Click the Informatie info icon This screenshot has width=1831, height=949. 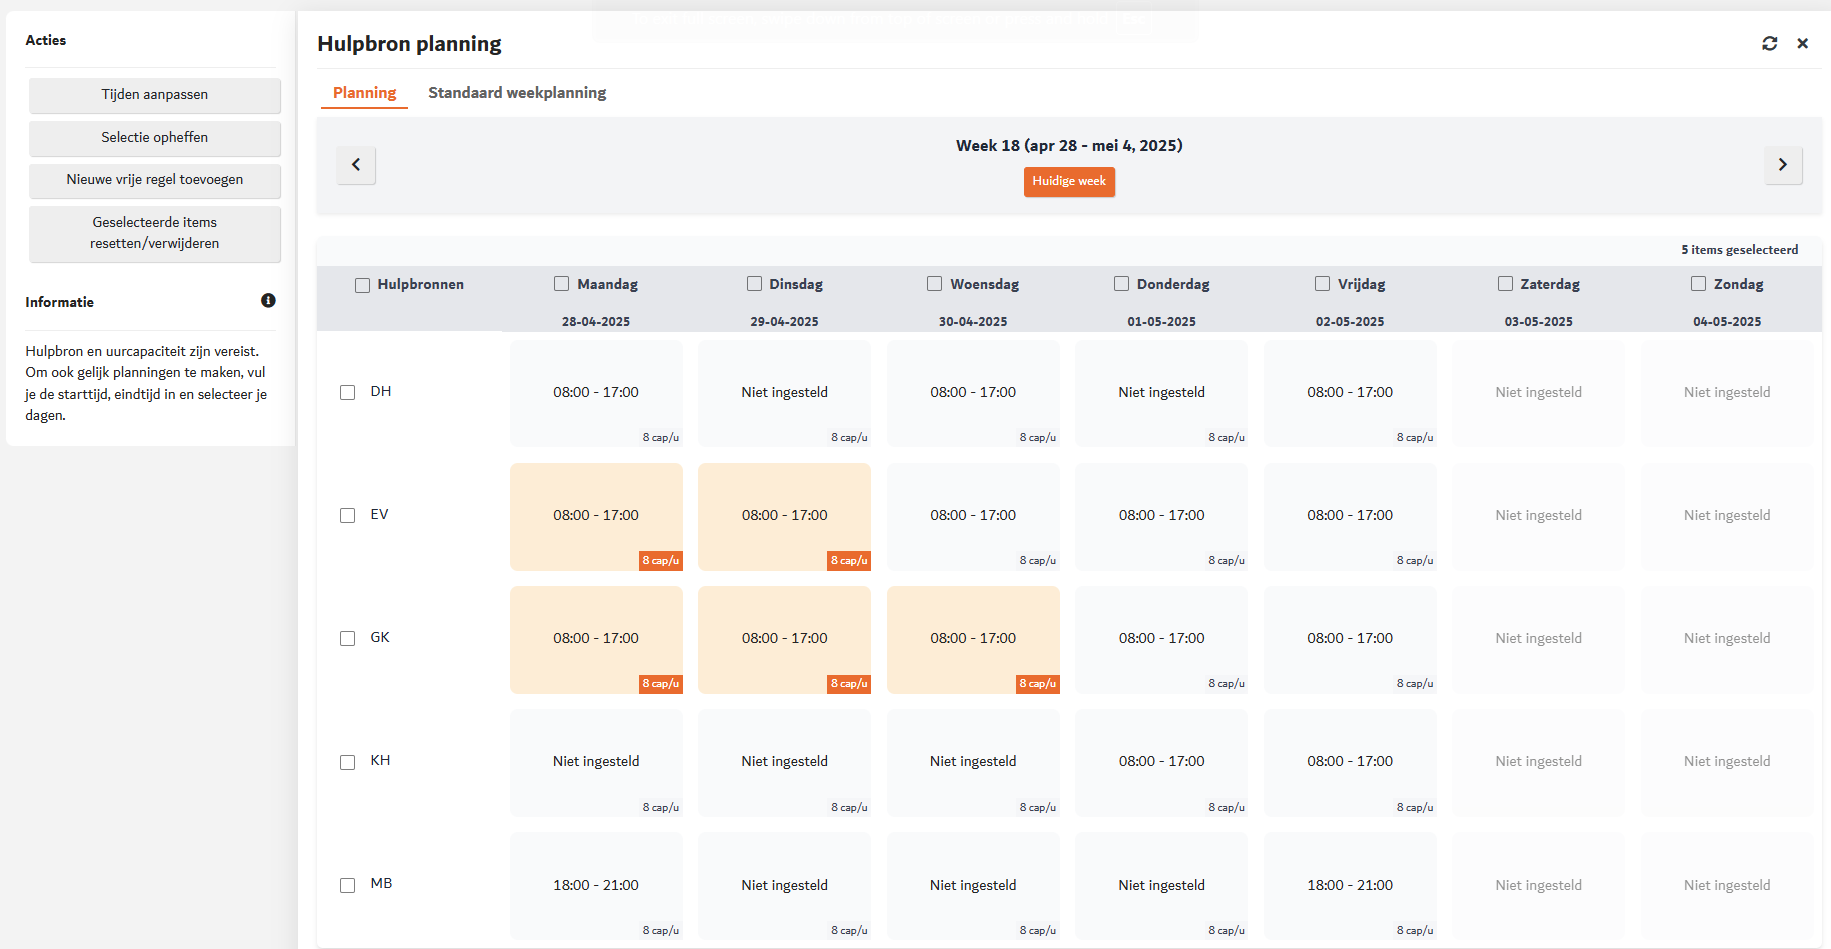(x=268, y=301)
